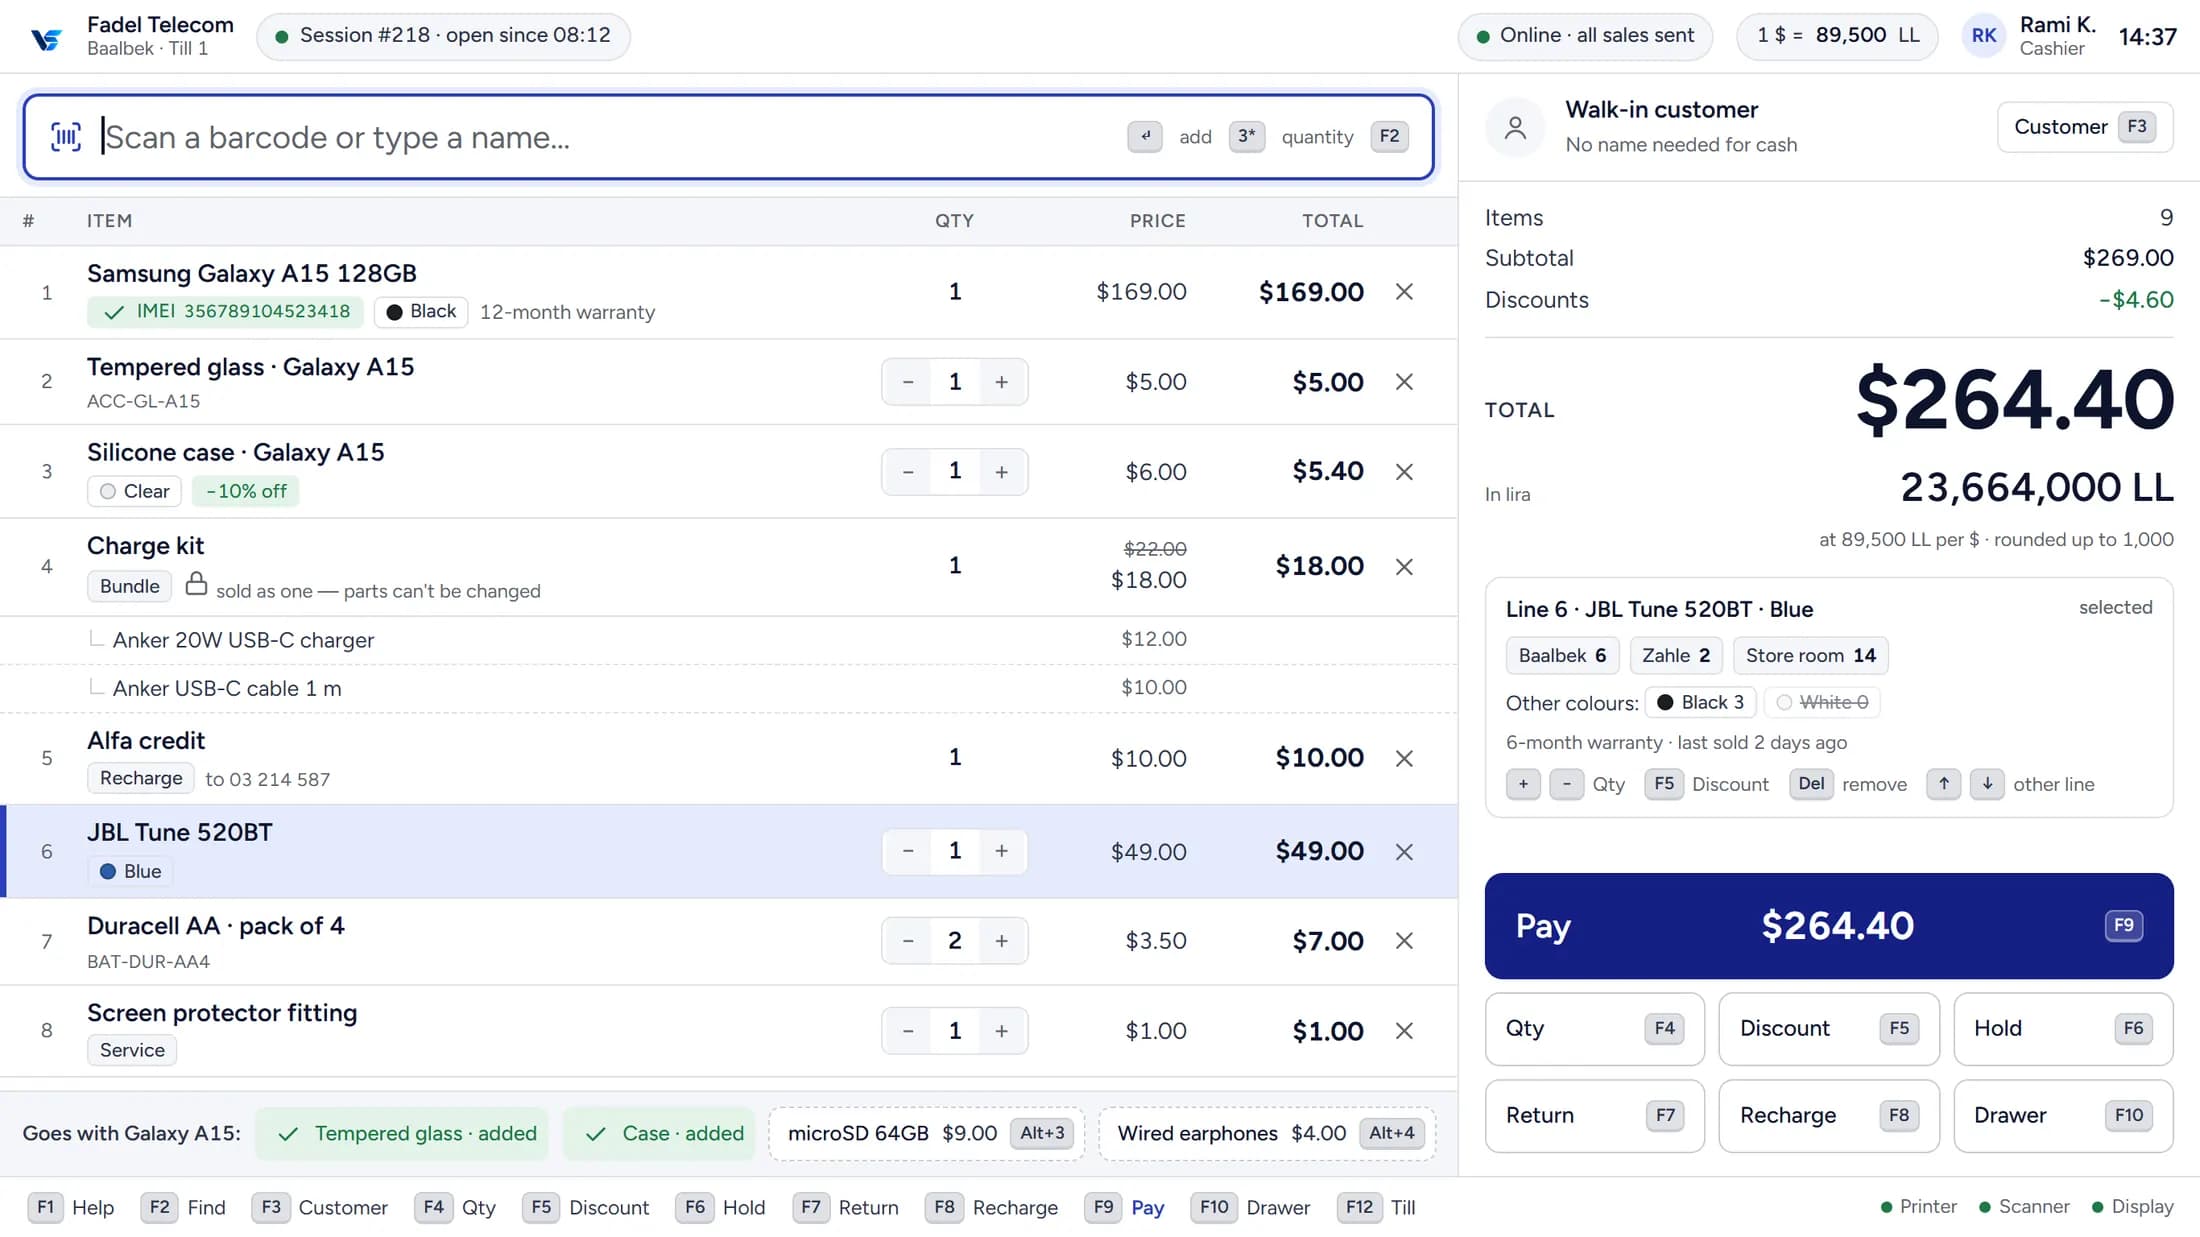Check Display status indicator

(x=2133, y=1207)
